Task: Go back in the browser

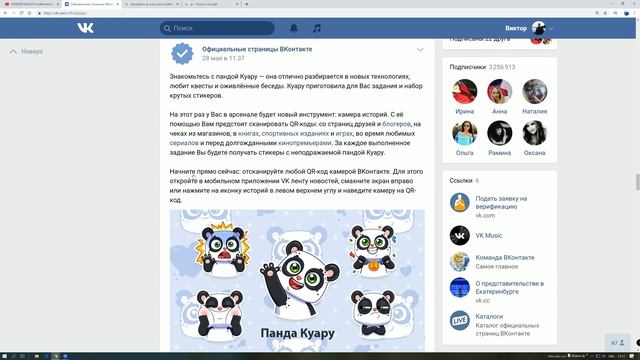Action: point(5,13)
